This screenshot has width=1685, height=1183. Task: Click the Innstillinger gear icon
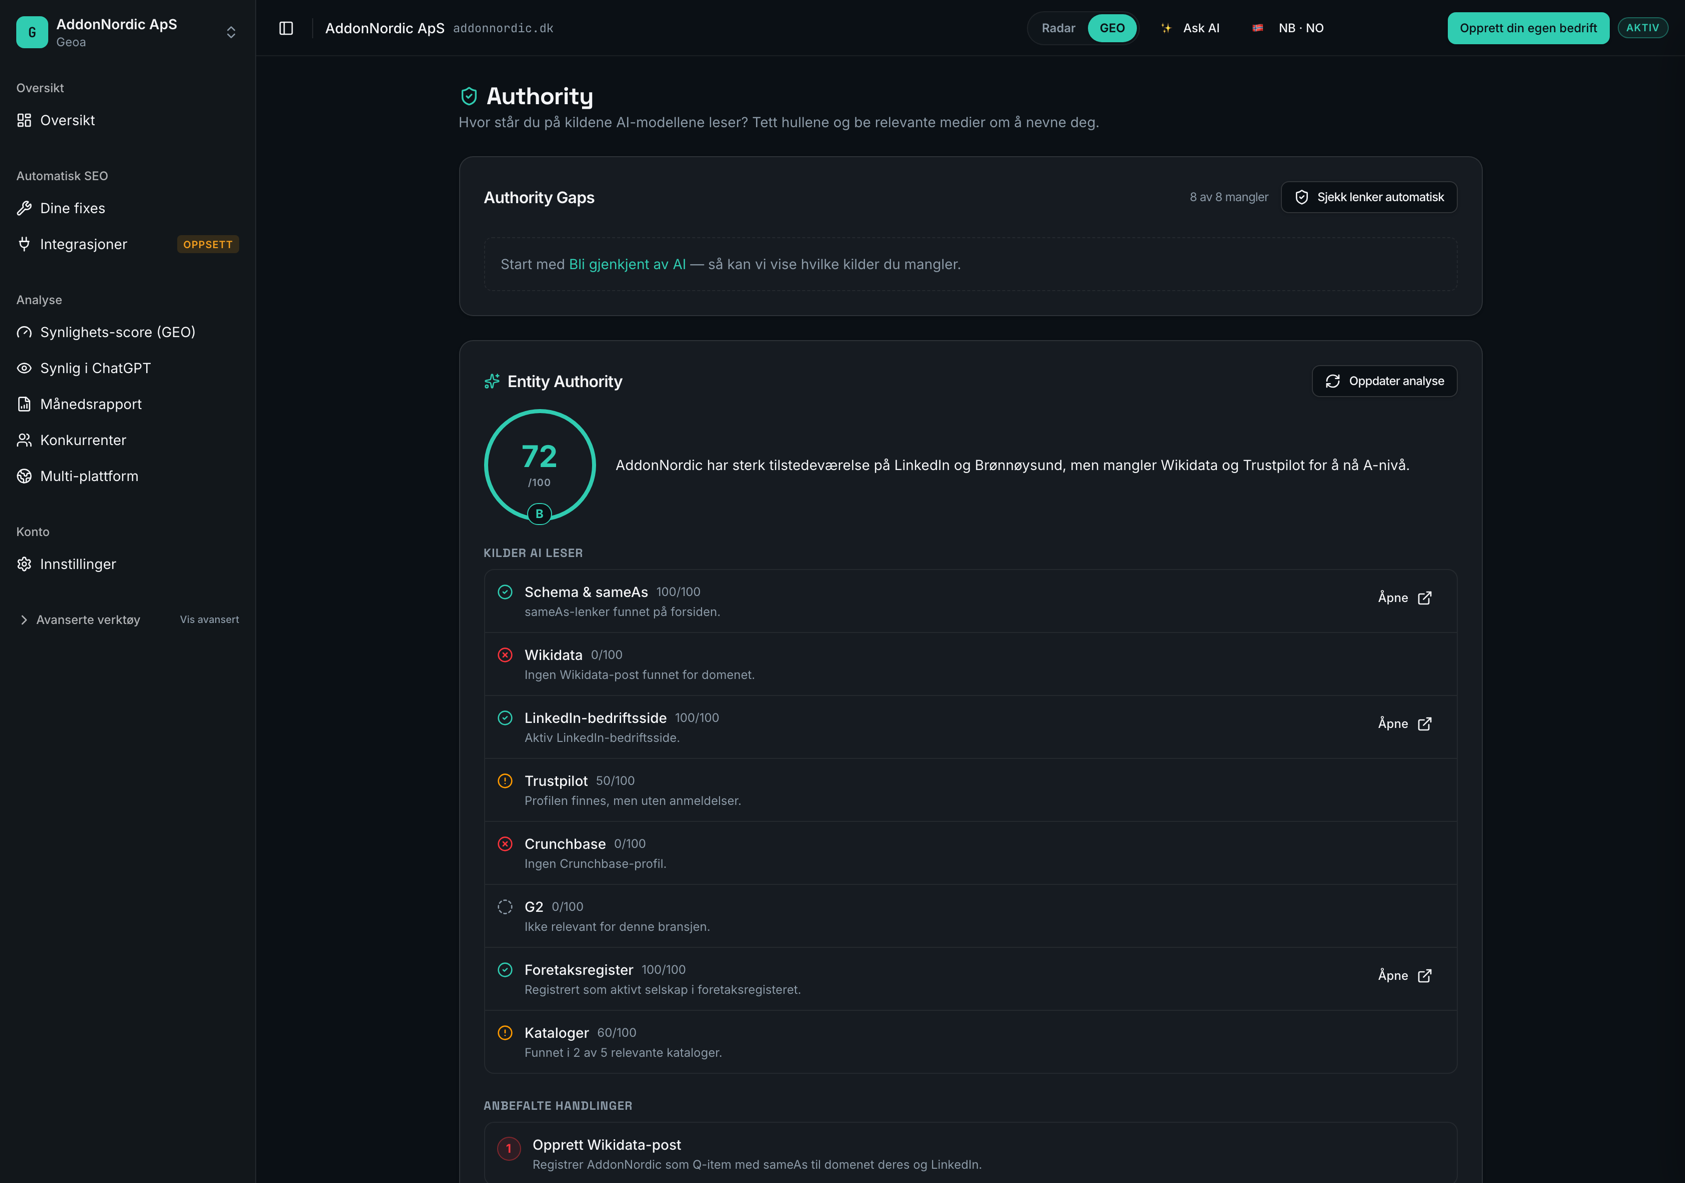click(x=24, y=564)
